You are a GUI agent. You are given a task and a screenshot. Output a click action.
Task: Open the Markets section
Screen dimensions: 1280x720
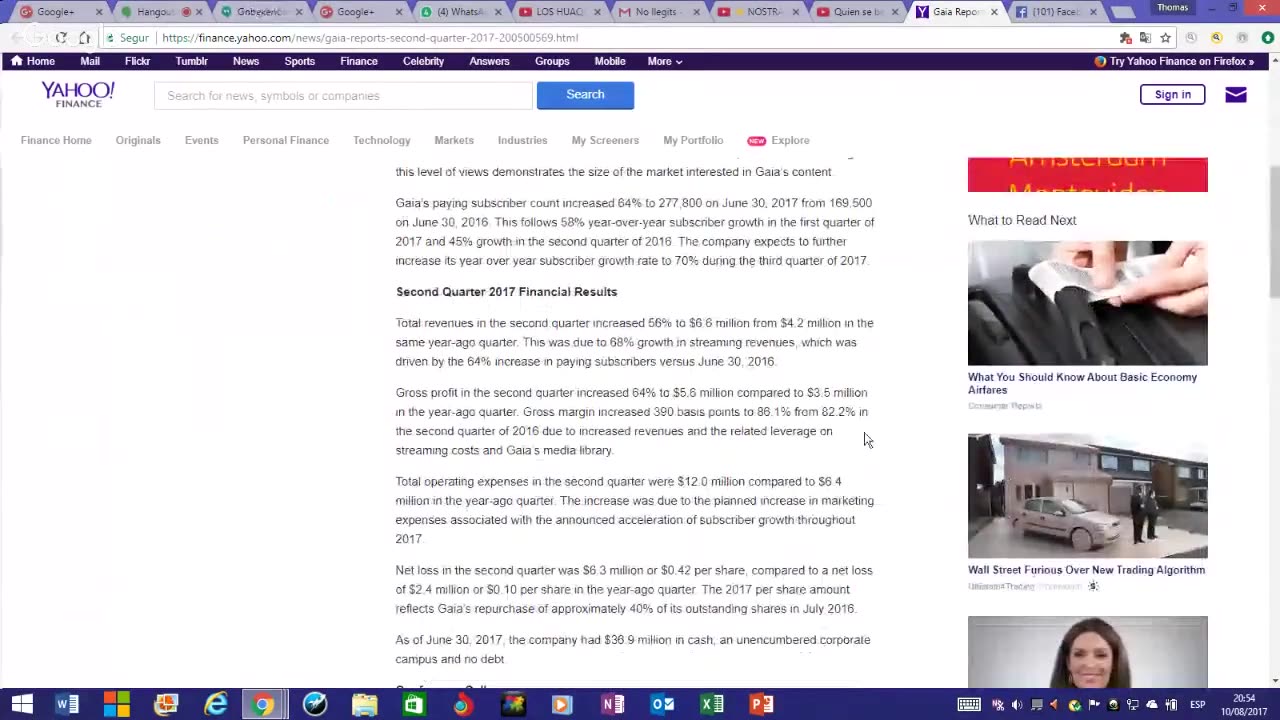click(x=454, y=140)
